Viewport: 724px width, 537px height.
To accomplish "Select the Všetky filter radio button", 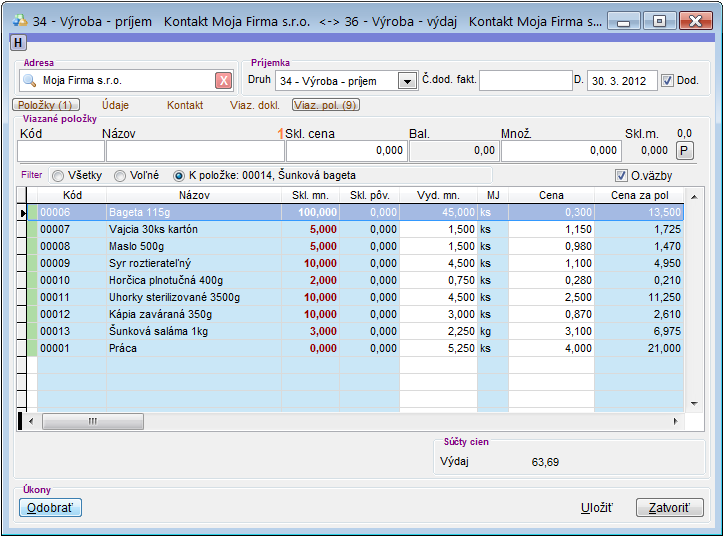I will click(x=58, y=176).
